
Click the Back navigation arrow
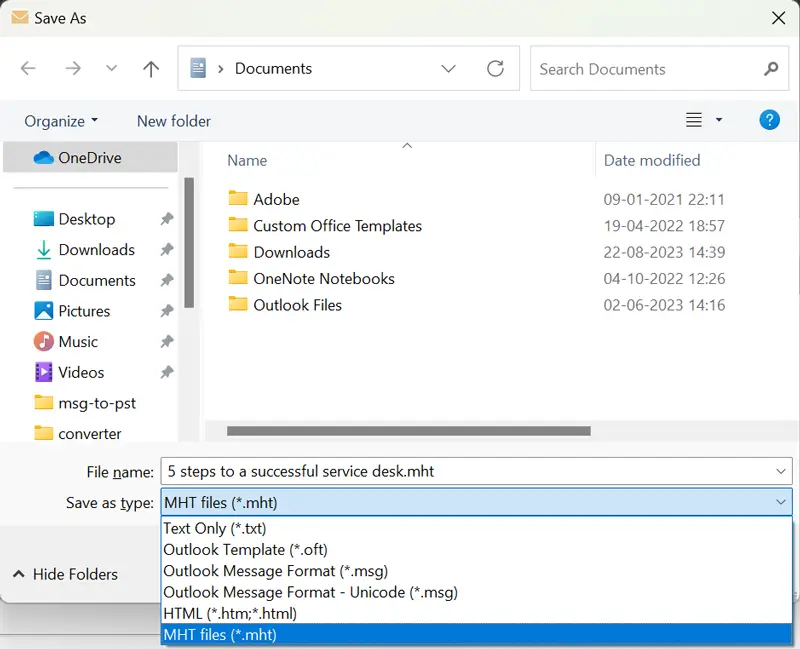point(28,69)
